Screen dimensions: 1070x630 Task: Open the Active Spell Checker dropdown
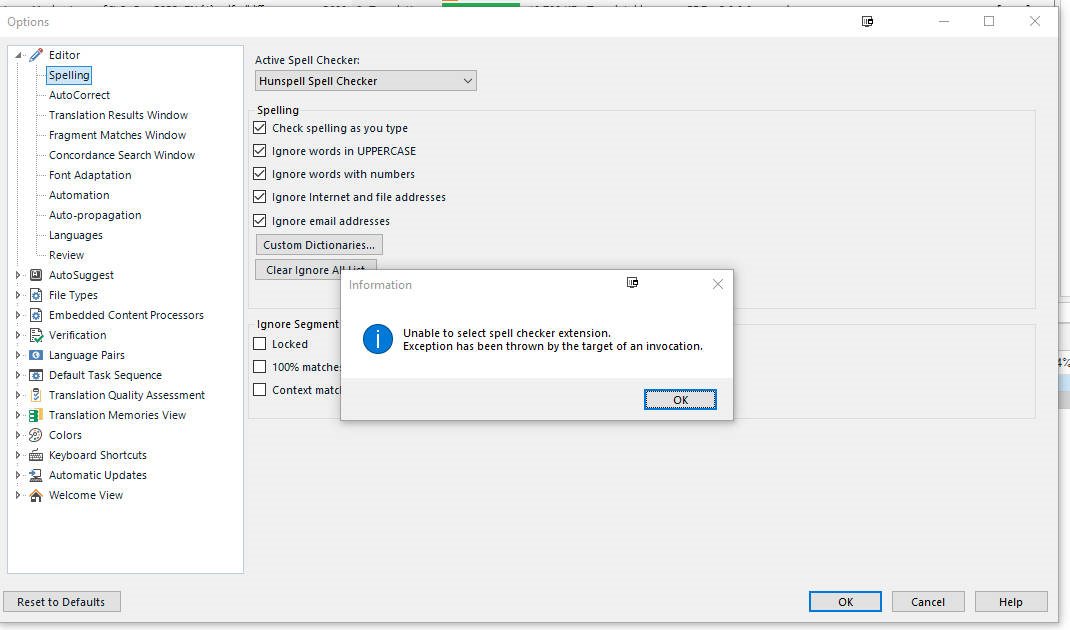tap(366, 81)
